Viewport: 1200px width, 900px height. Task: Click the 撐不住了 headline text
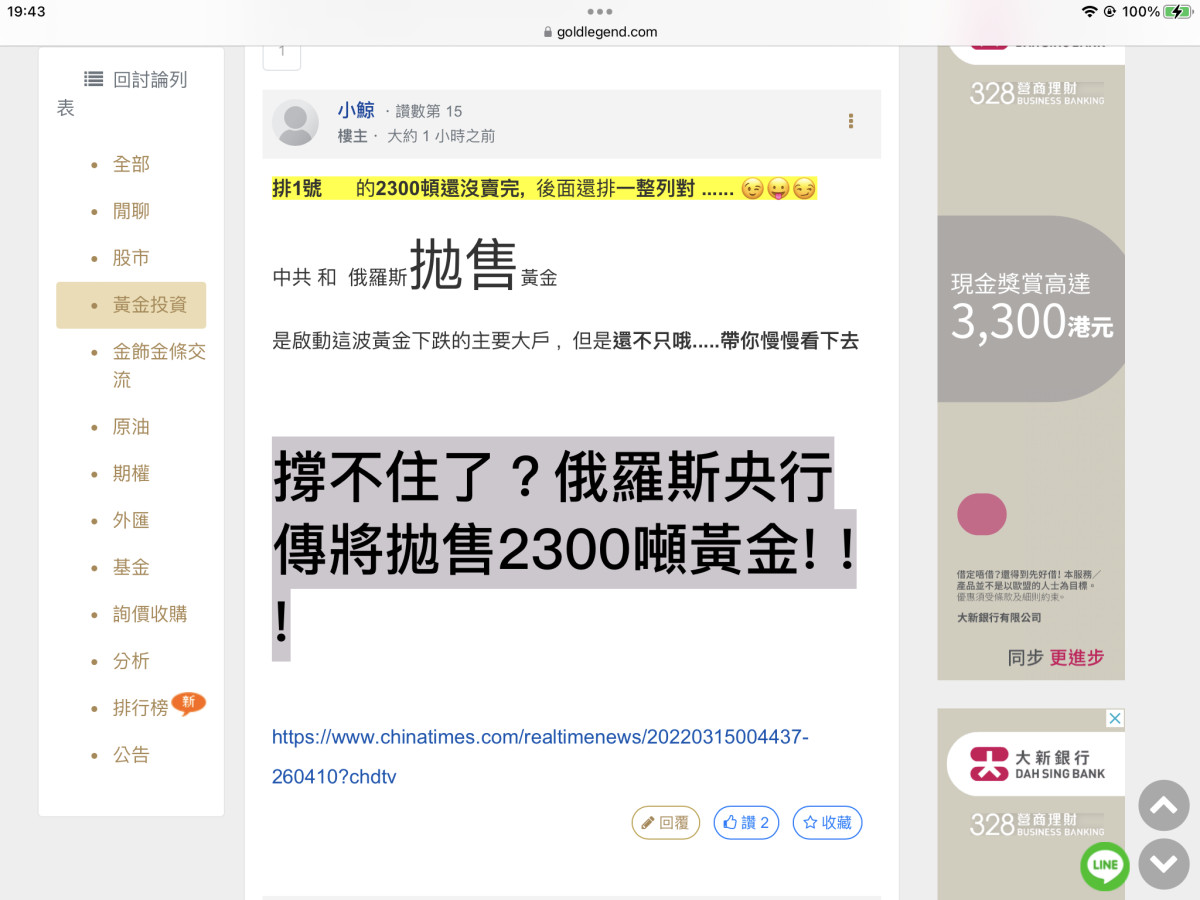pos(565,548)
